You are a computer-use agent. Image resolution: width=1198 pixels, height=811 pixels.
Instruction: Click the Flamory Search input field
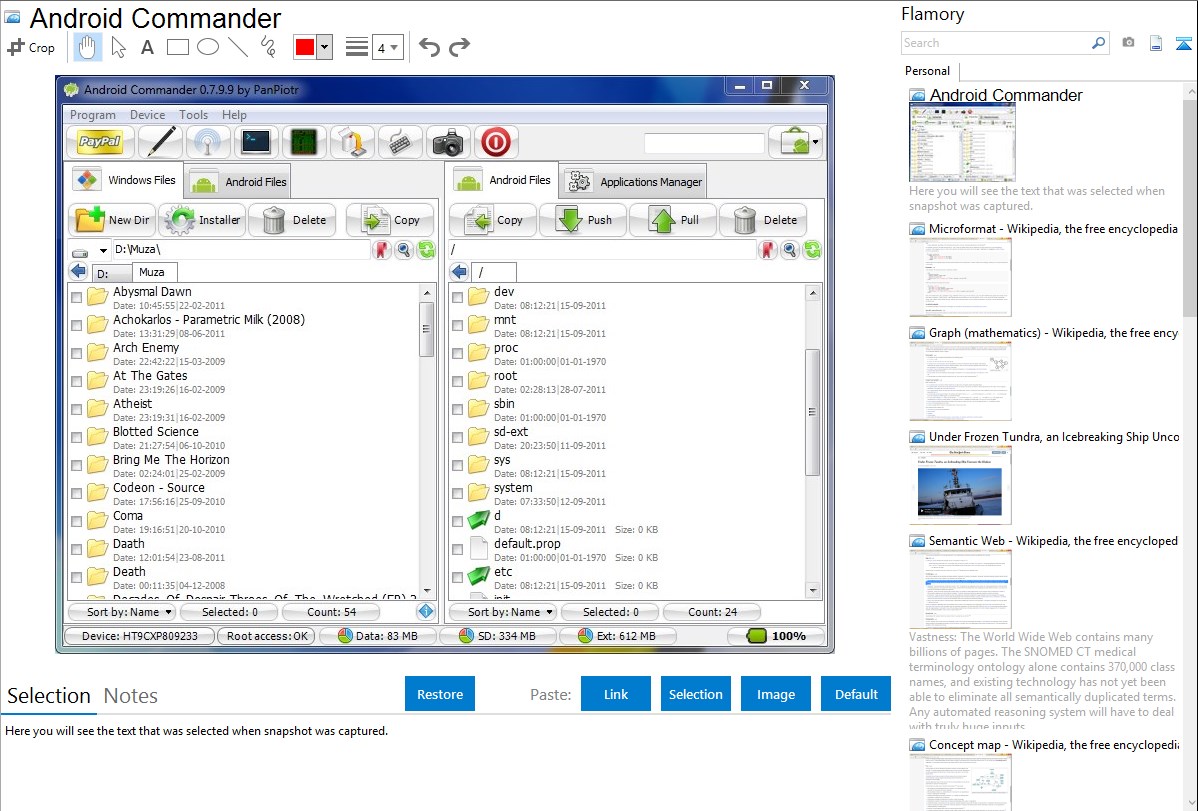pyautogui.click(x=996, y=43)
